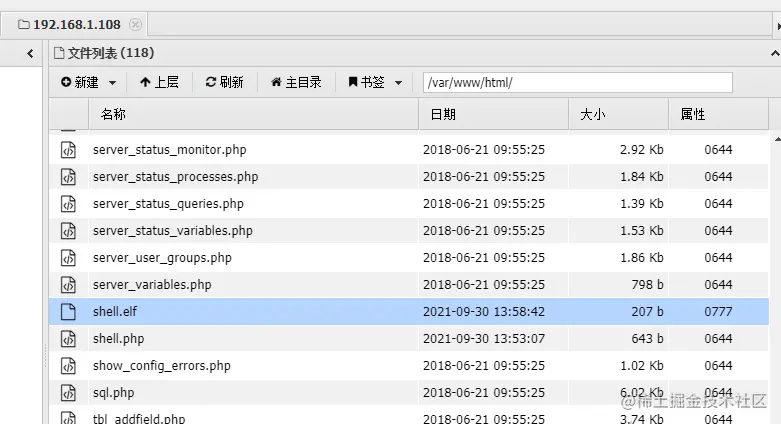This screenshot has width=781, height=424.
Task: Go to 主目录 (Home directory)
Action: 296,82
